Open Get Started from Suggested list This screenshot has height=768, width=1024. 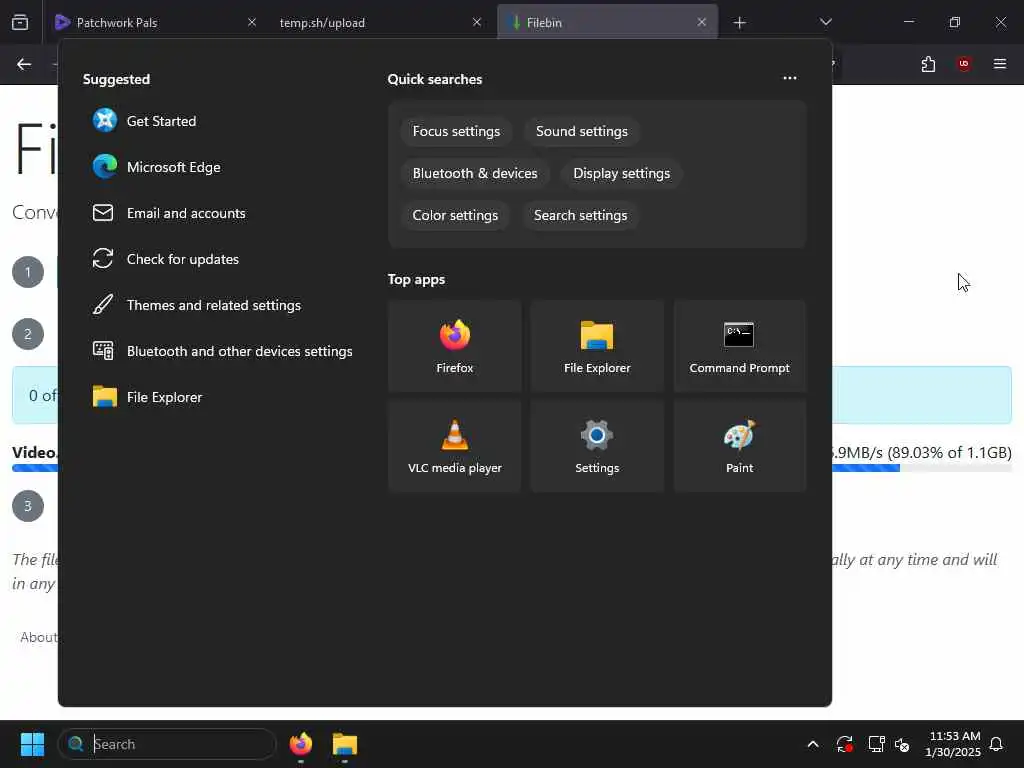(144, 121)
